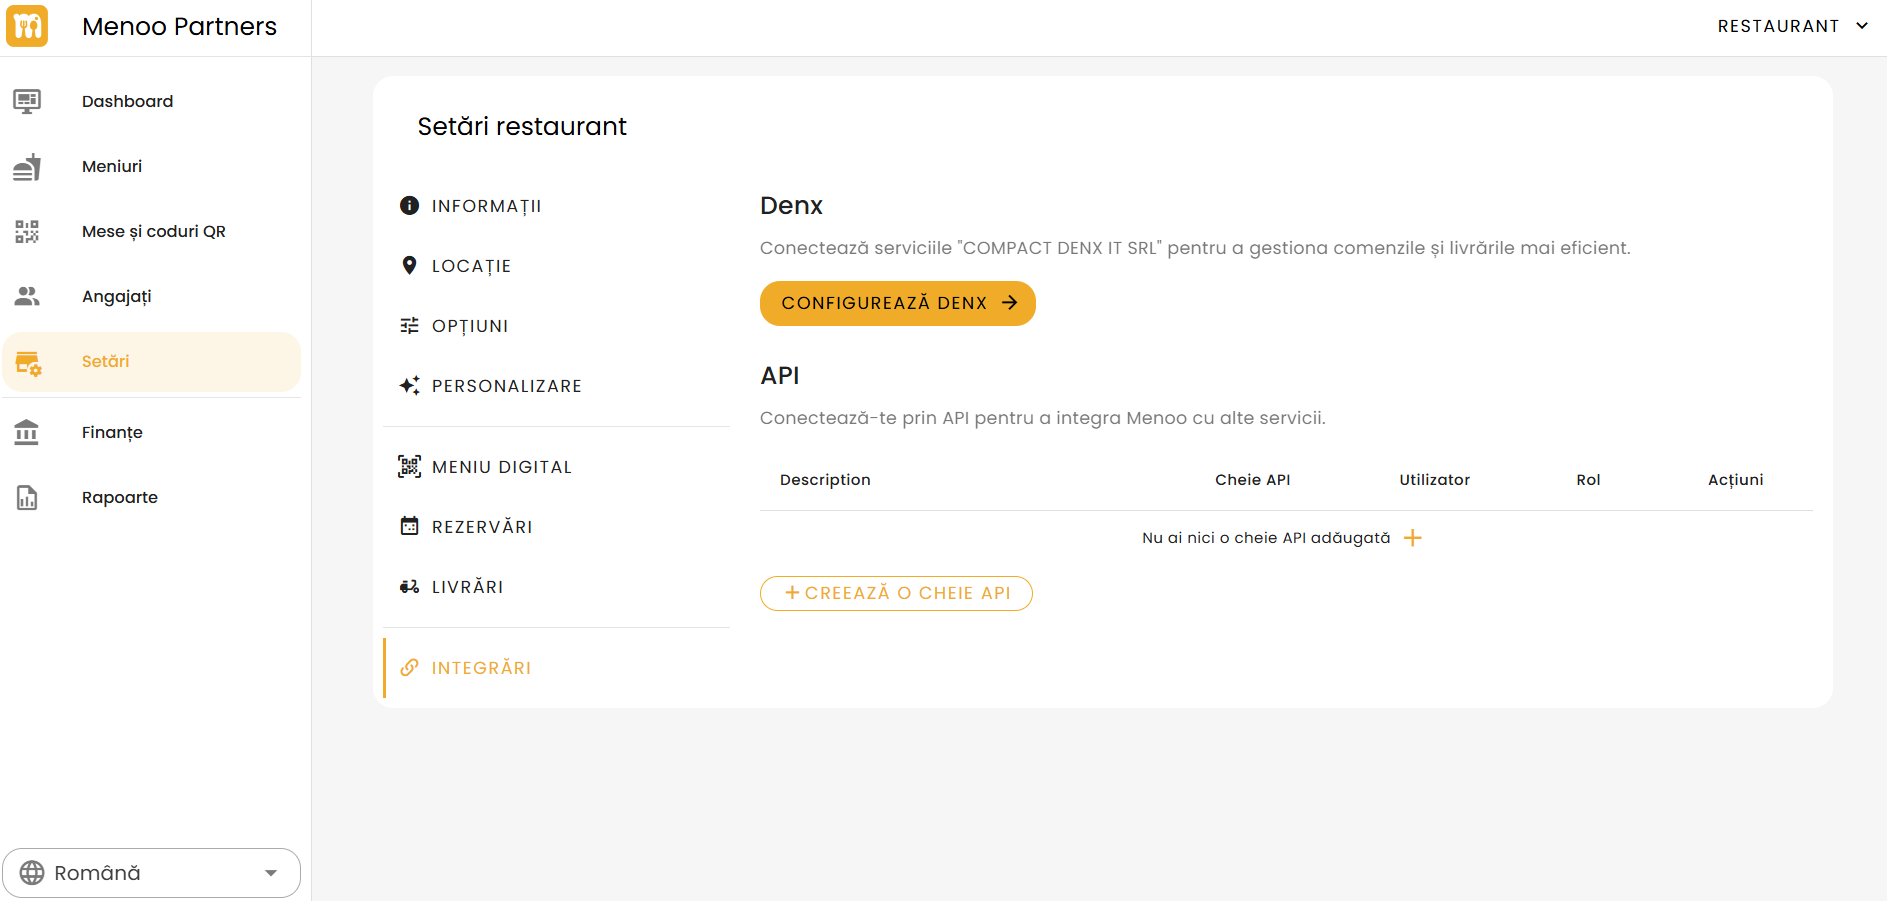
Task: Click the Meniuri menu icon
Action: click(x=27, y=166)
